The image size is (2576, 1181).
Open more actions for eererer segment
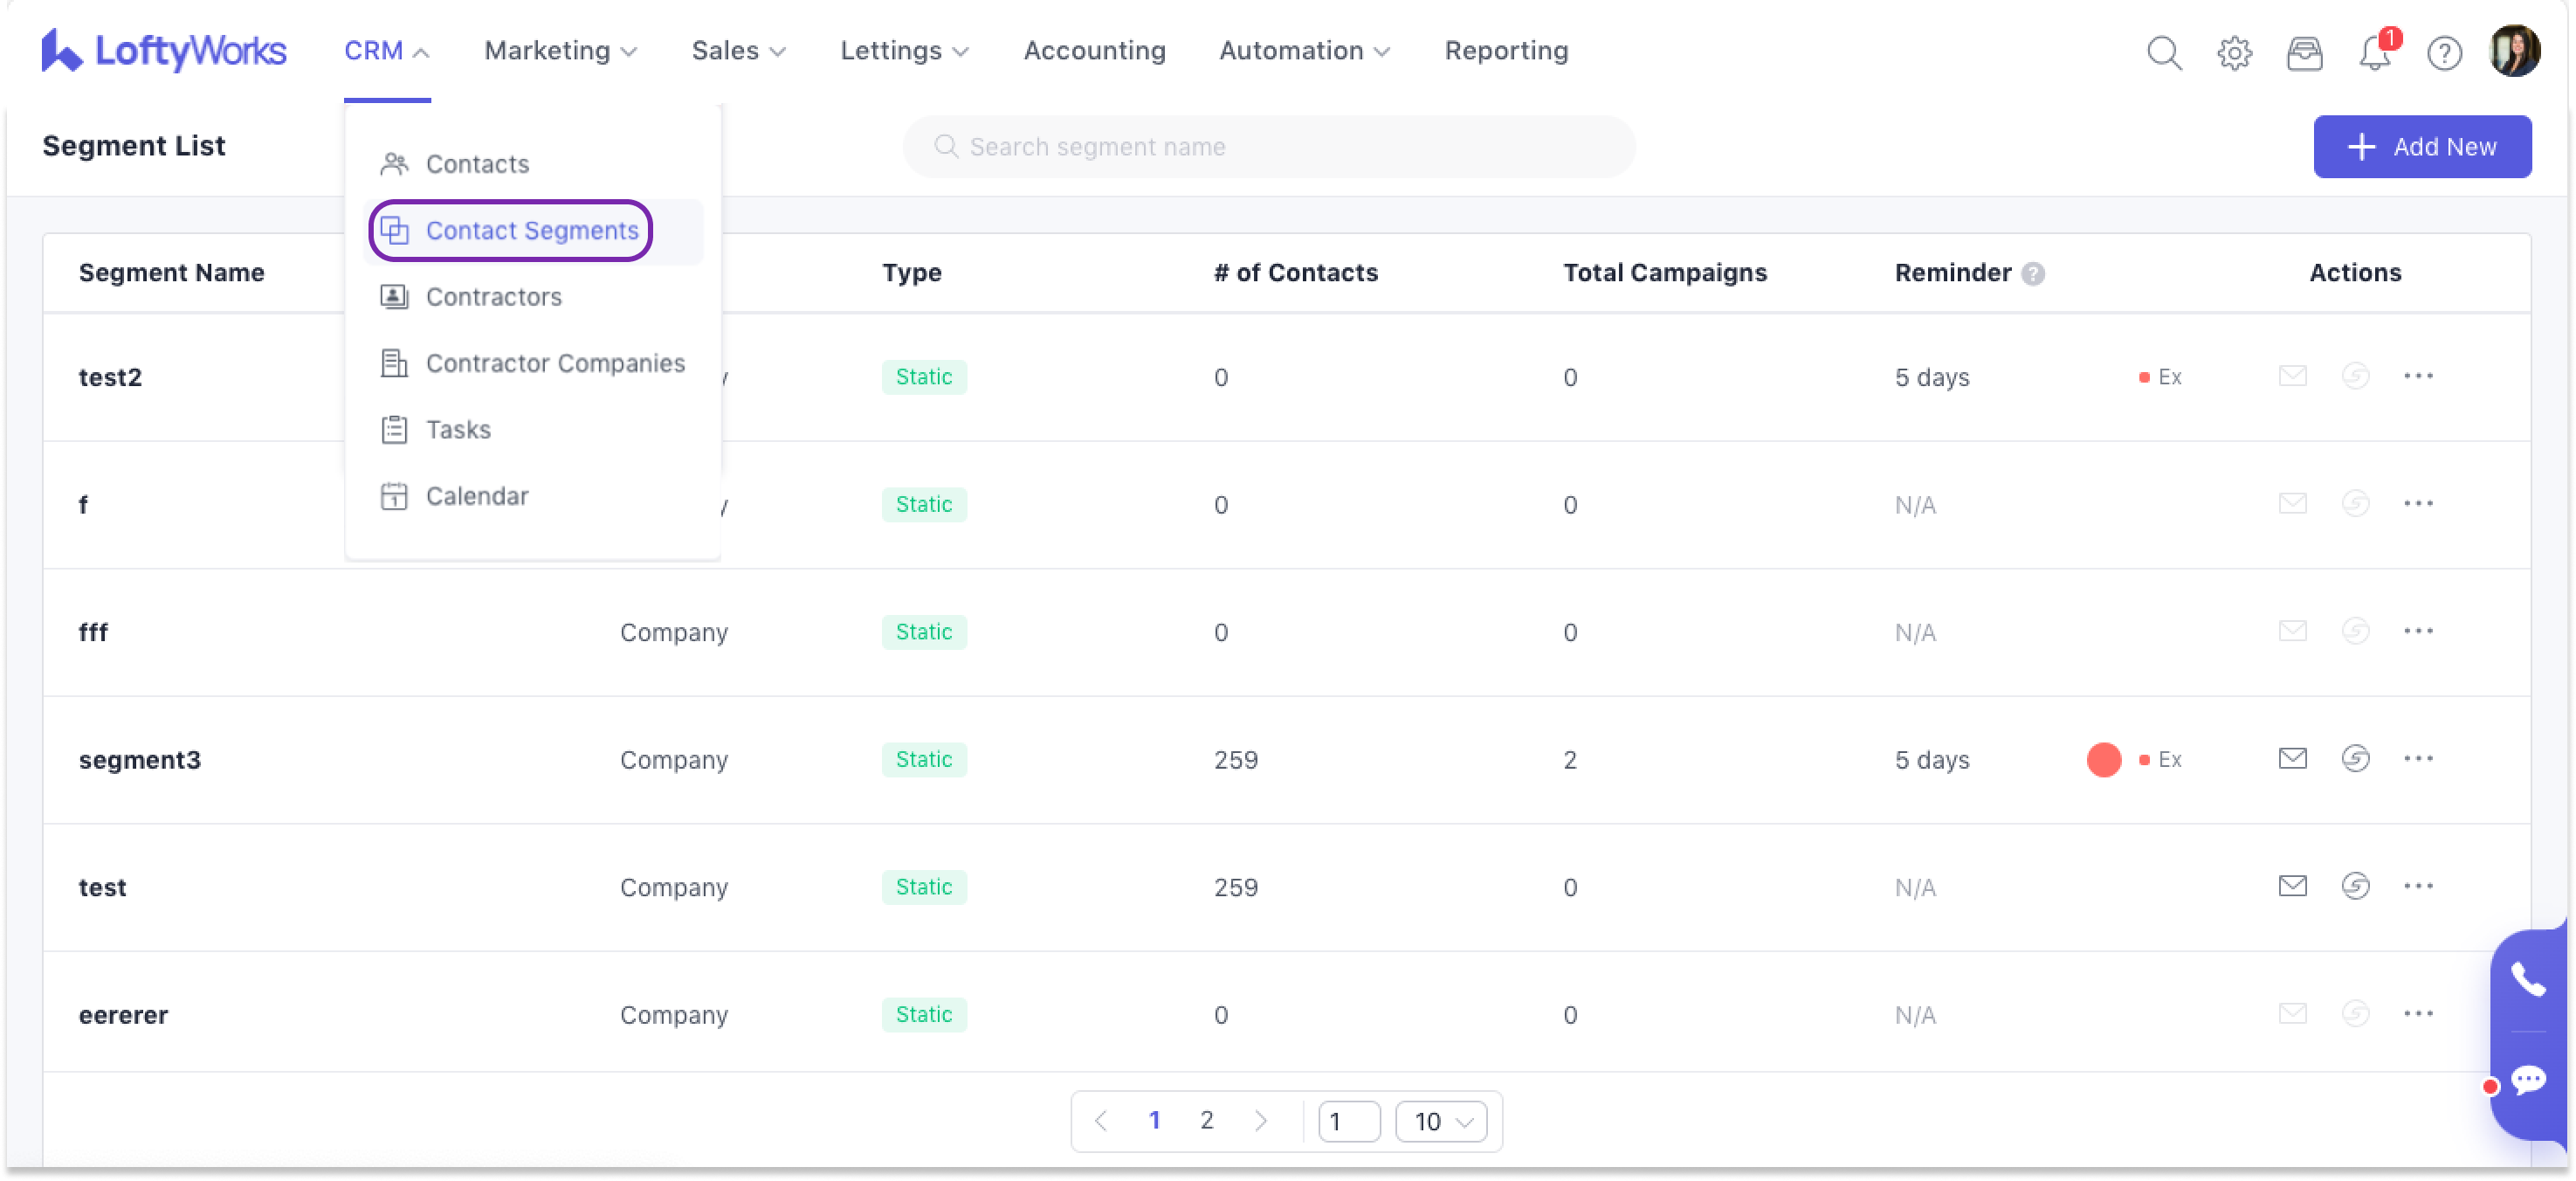(2418, 1014)
